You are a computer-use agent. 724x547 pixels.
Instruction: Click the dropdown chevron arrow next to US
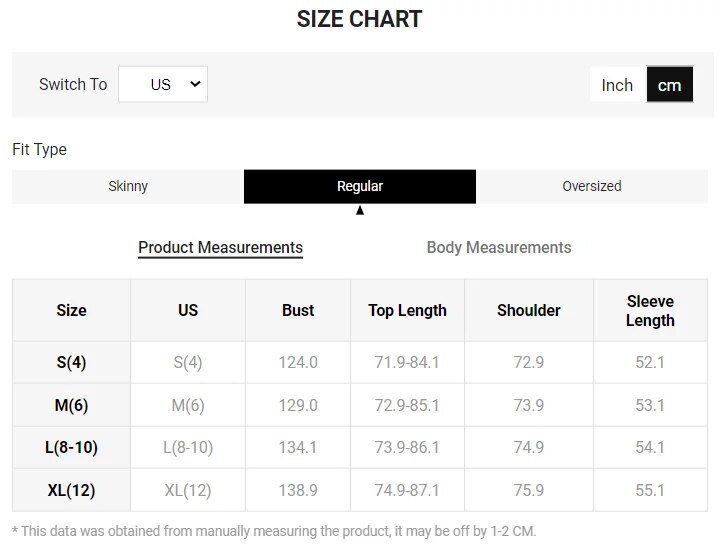coord(195,84)
